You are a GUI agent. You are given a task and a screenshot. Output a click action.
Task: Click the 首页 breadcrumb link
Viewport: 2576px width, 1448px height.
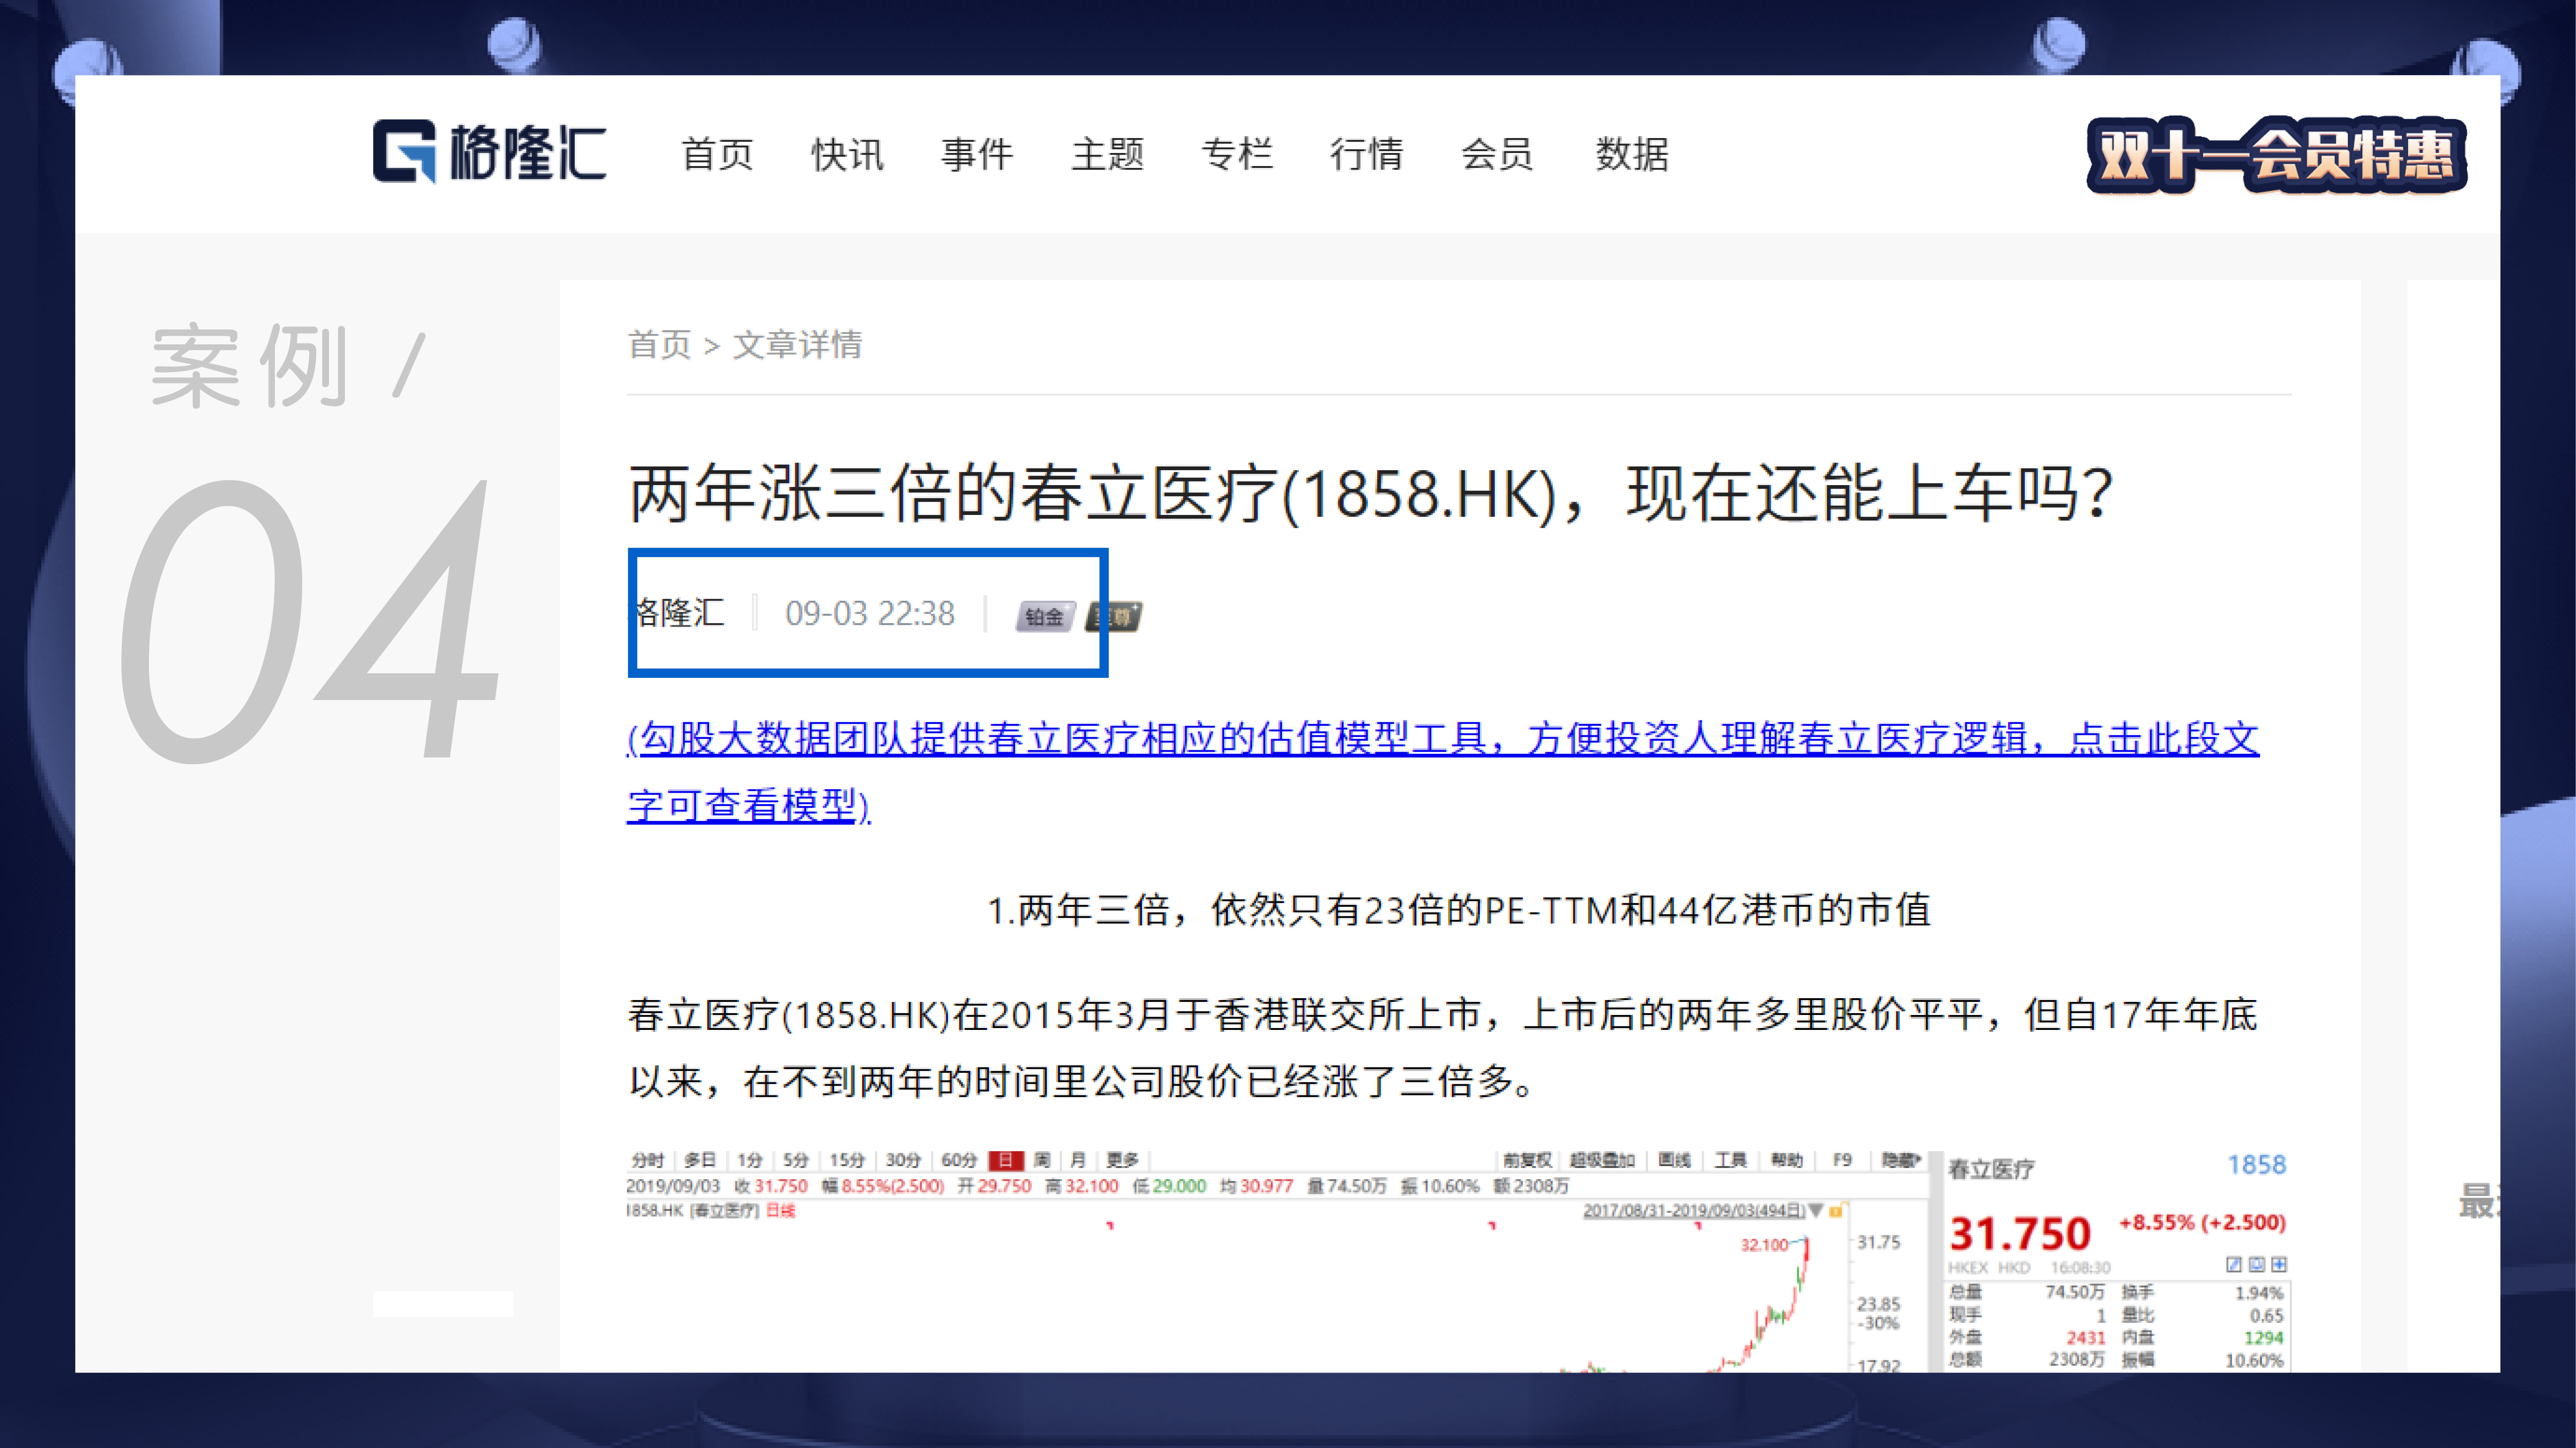659,345
